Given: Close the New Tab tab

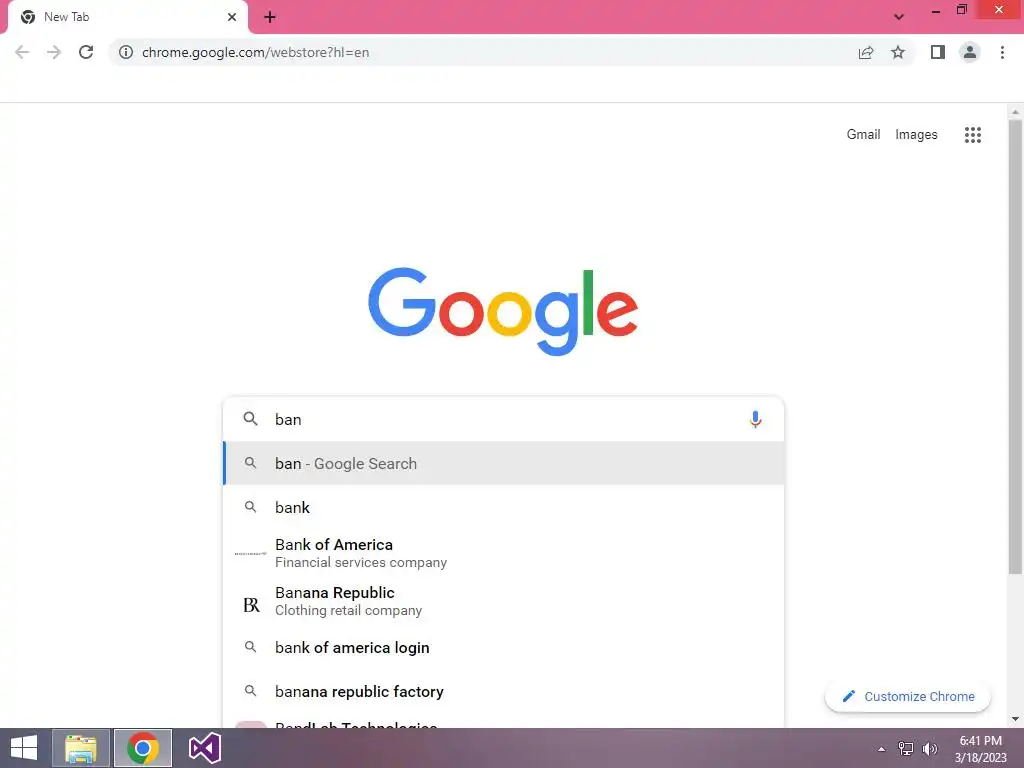Looking at the screenshot, I should click(232, 17).
